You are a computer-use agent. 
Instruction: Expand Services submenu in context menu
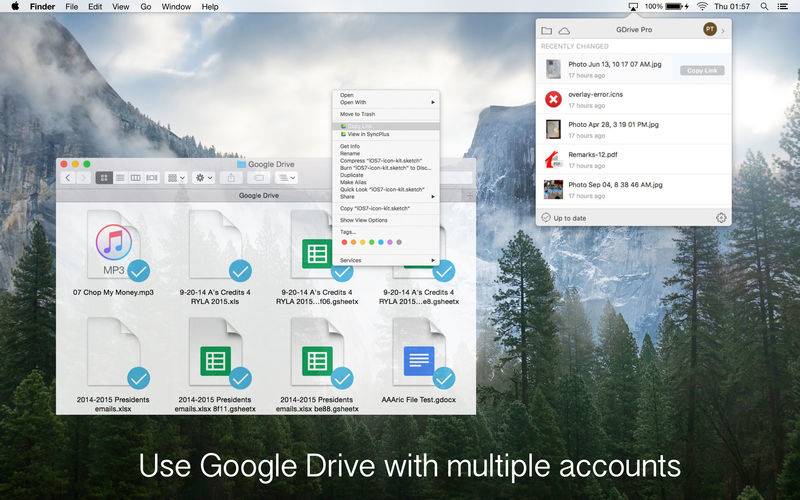point(385,260)
